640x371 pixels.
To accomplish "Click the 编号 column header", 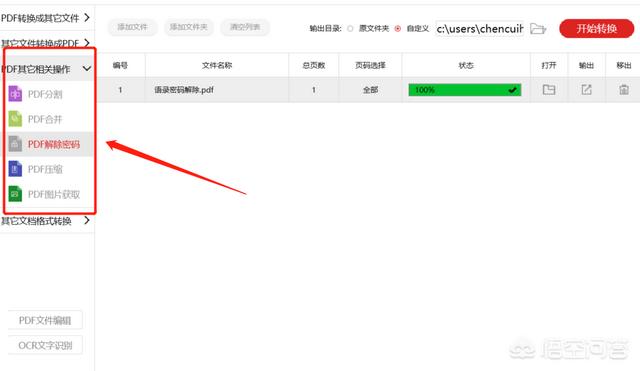I will coord(120,65).
